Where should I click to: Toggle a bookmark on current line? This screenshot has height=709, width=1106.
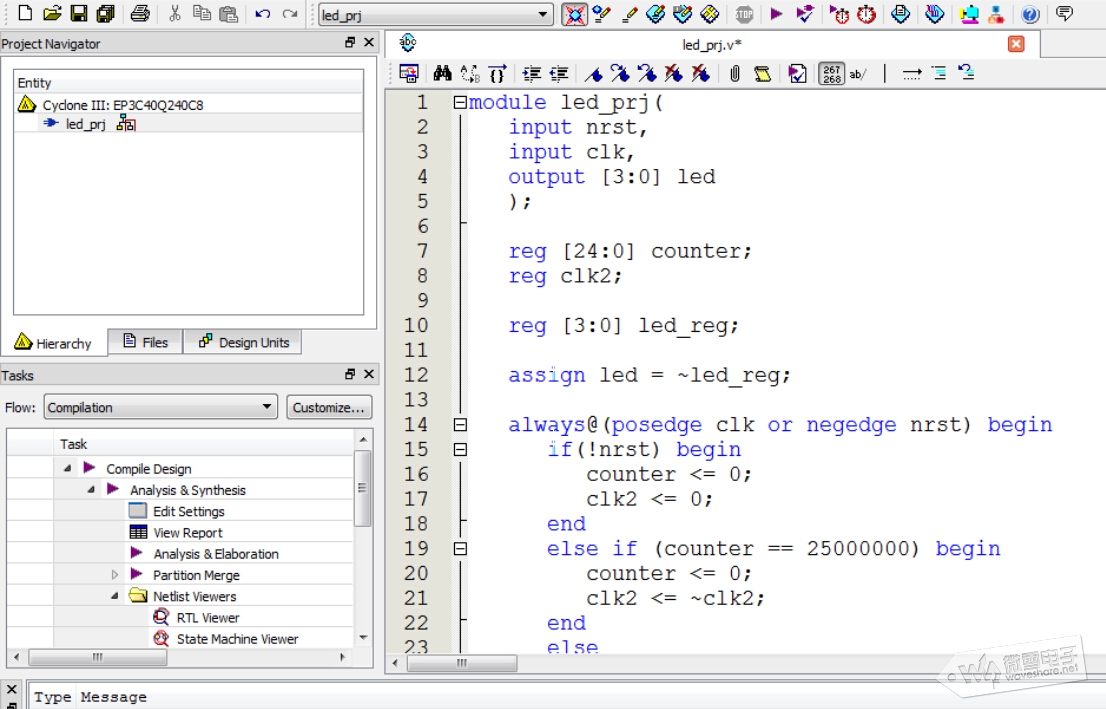pos(593,73)
